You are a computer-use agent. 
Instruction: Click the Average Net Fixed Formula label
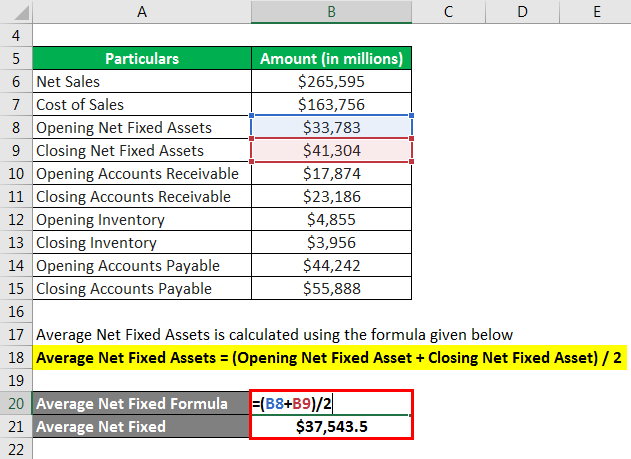(141, 403)
